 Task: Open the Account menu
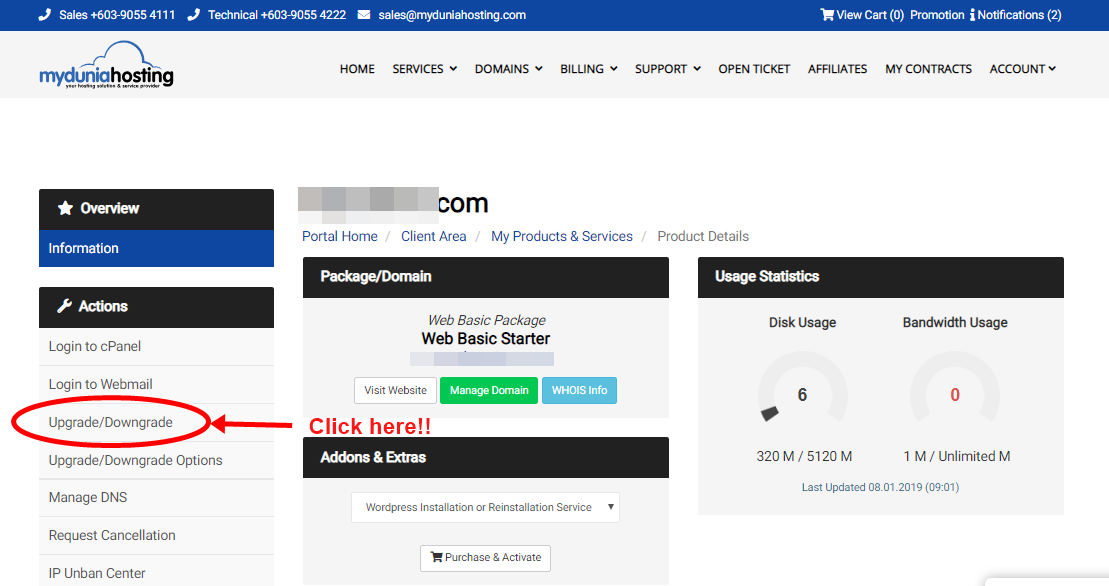1022,69
